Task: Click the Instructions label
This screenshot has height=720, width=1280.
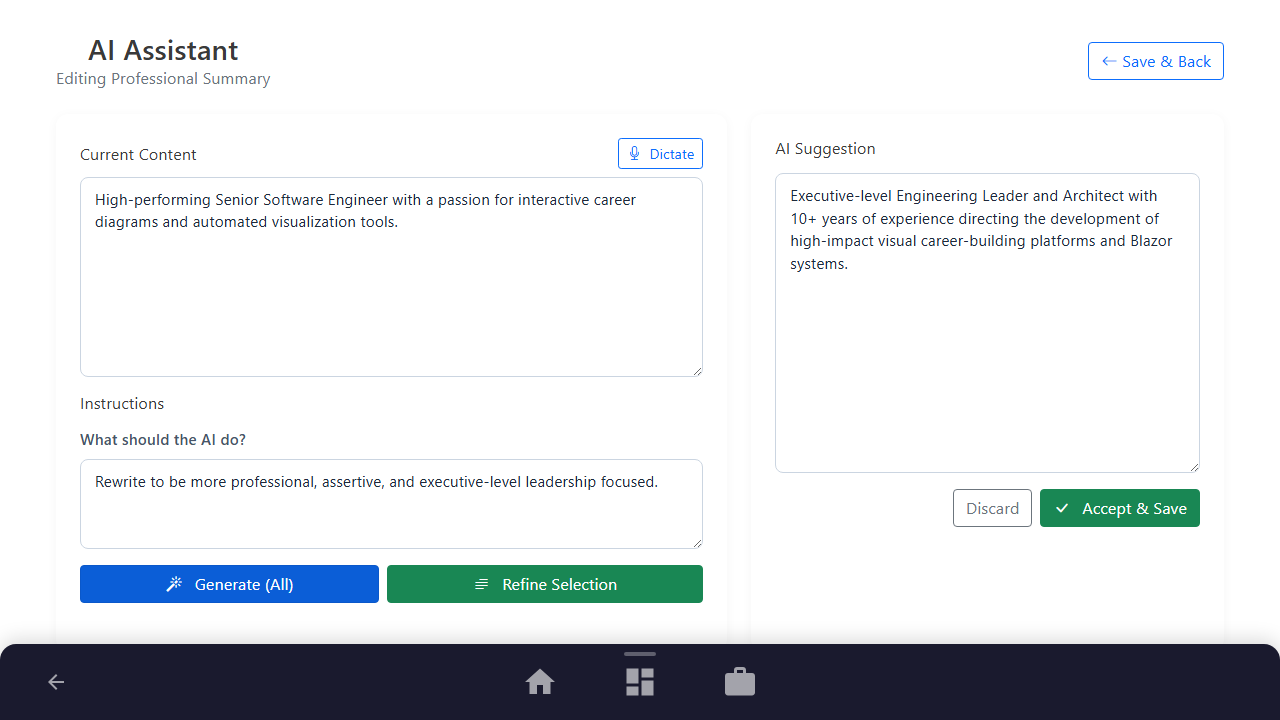Action: click(122, 404)
